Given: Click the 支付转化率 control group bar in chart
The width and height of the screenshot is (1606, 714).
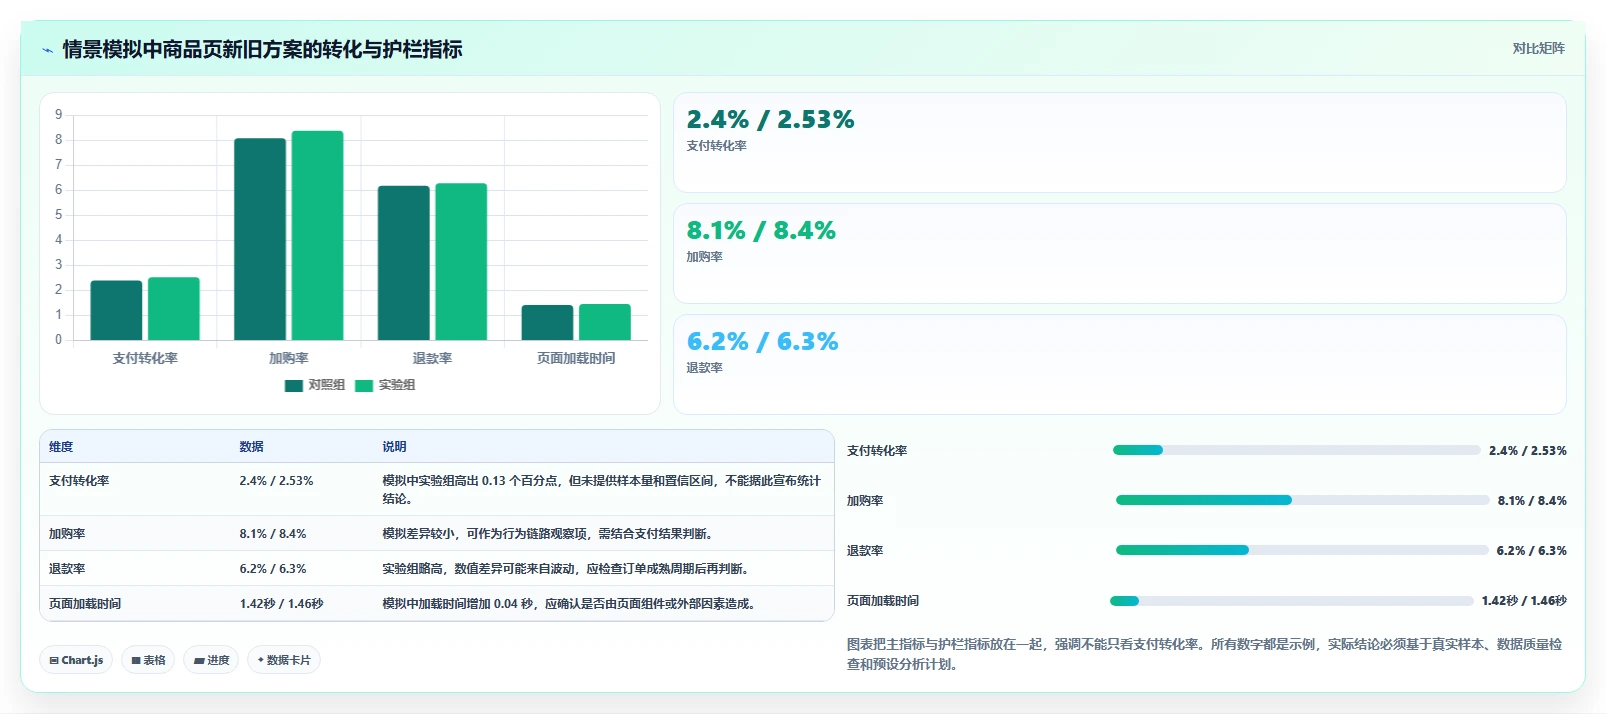Looking at the screenshot, I should coord(116,310).
